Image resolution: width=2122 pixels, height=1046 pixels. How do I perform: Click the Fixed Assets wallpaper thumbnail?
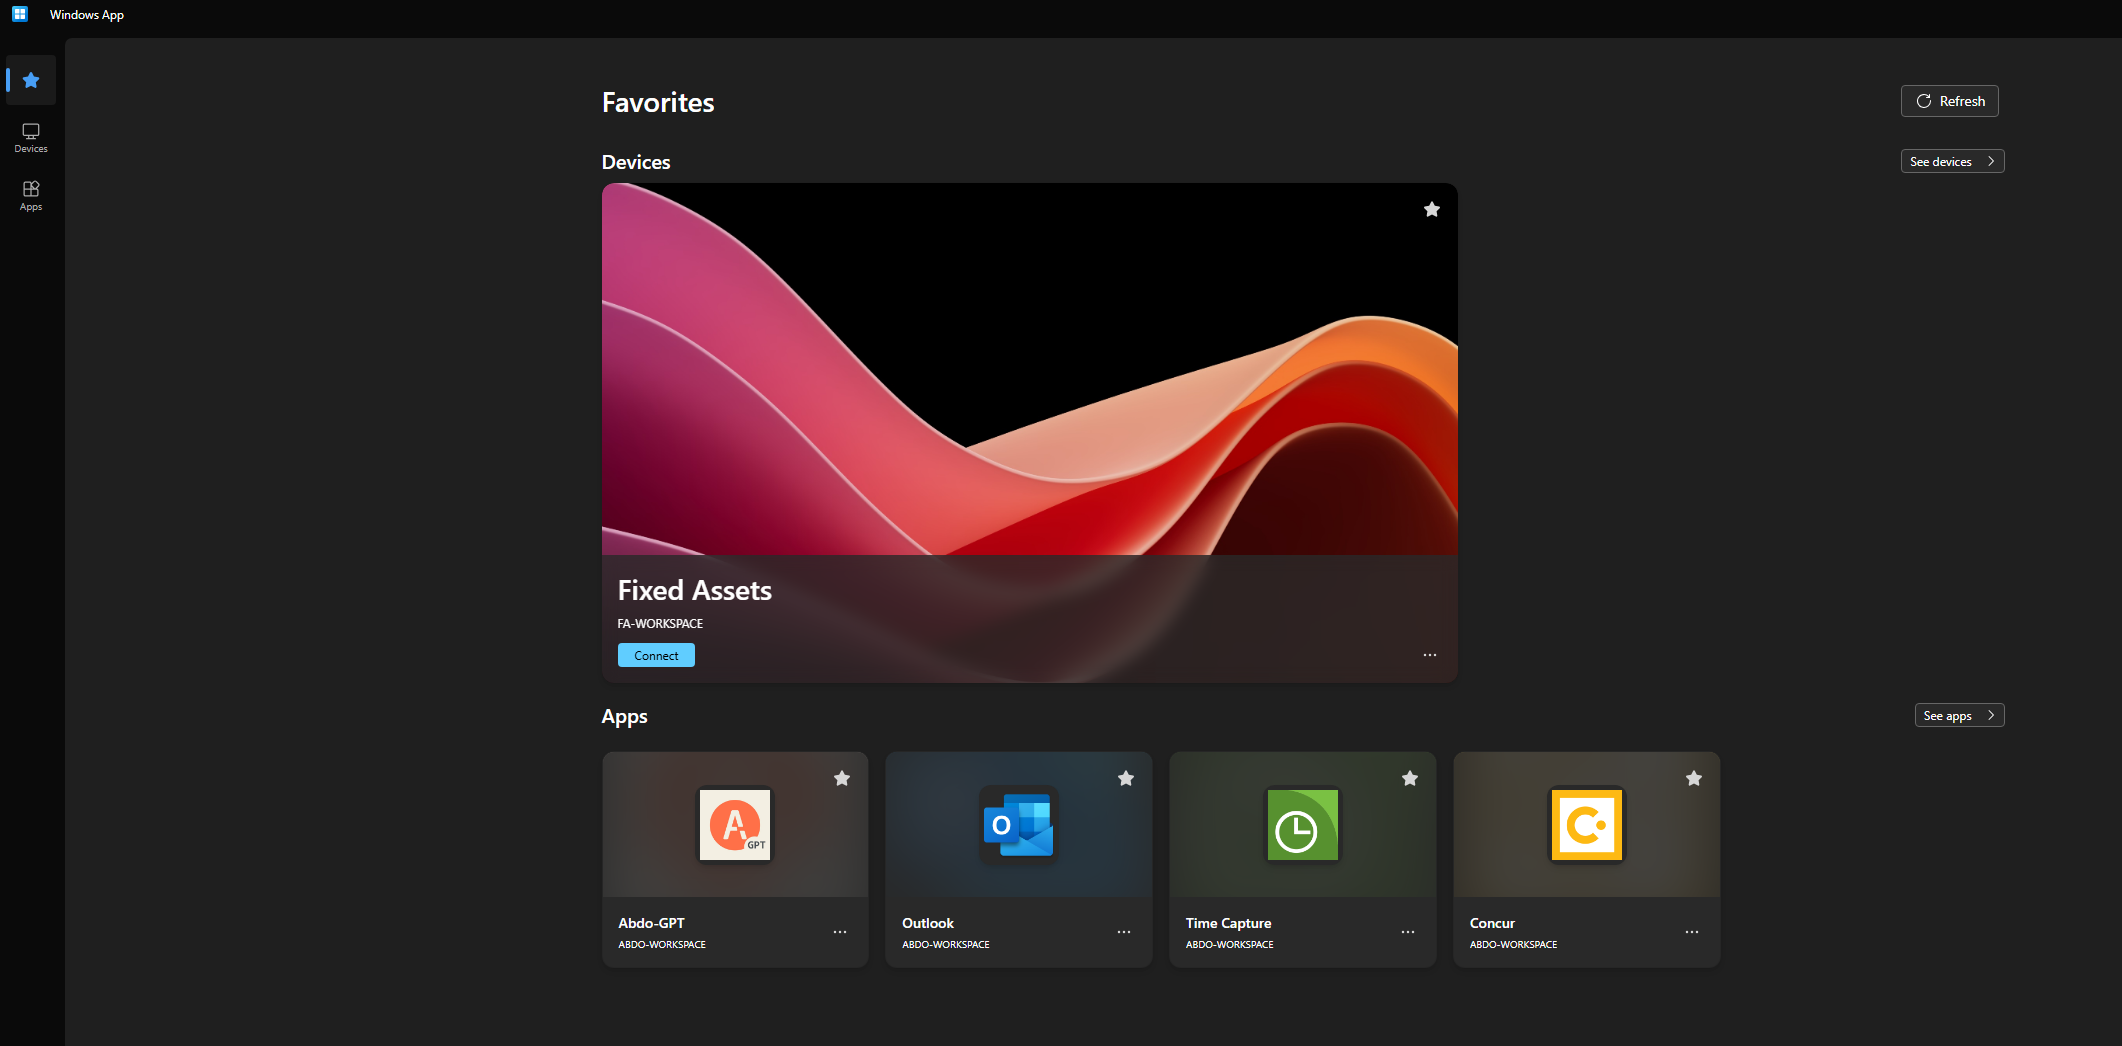pyautogui.click(x=1029, y=370)
